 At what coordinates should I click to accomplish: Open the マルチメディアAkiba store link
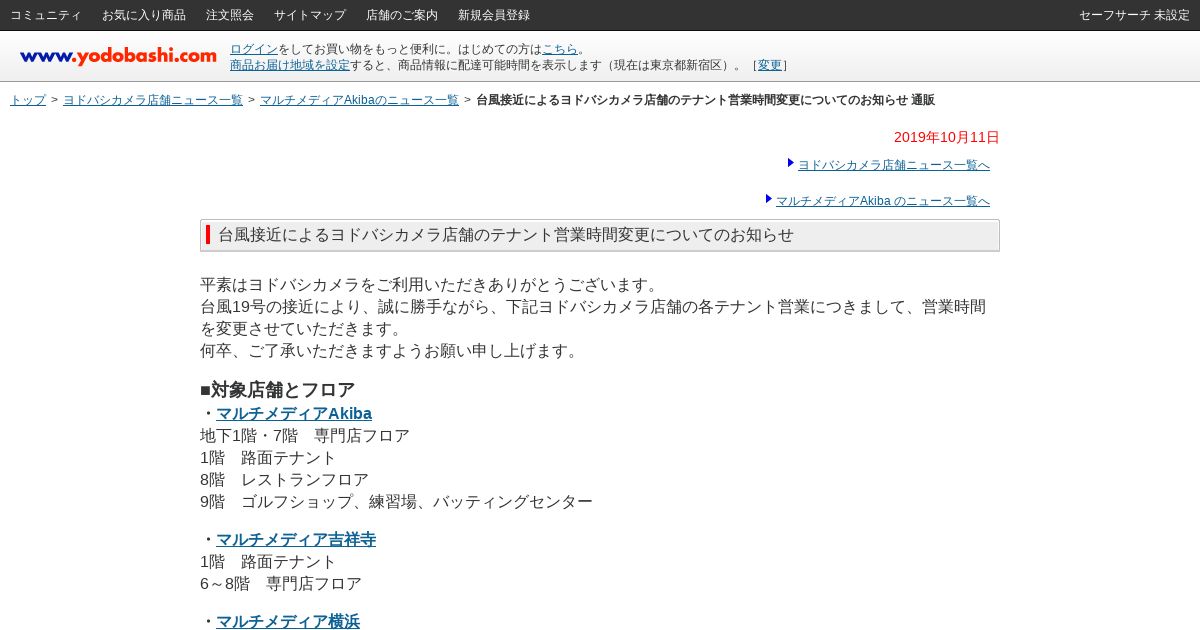[294, 414]
